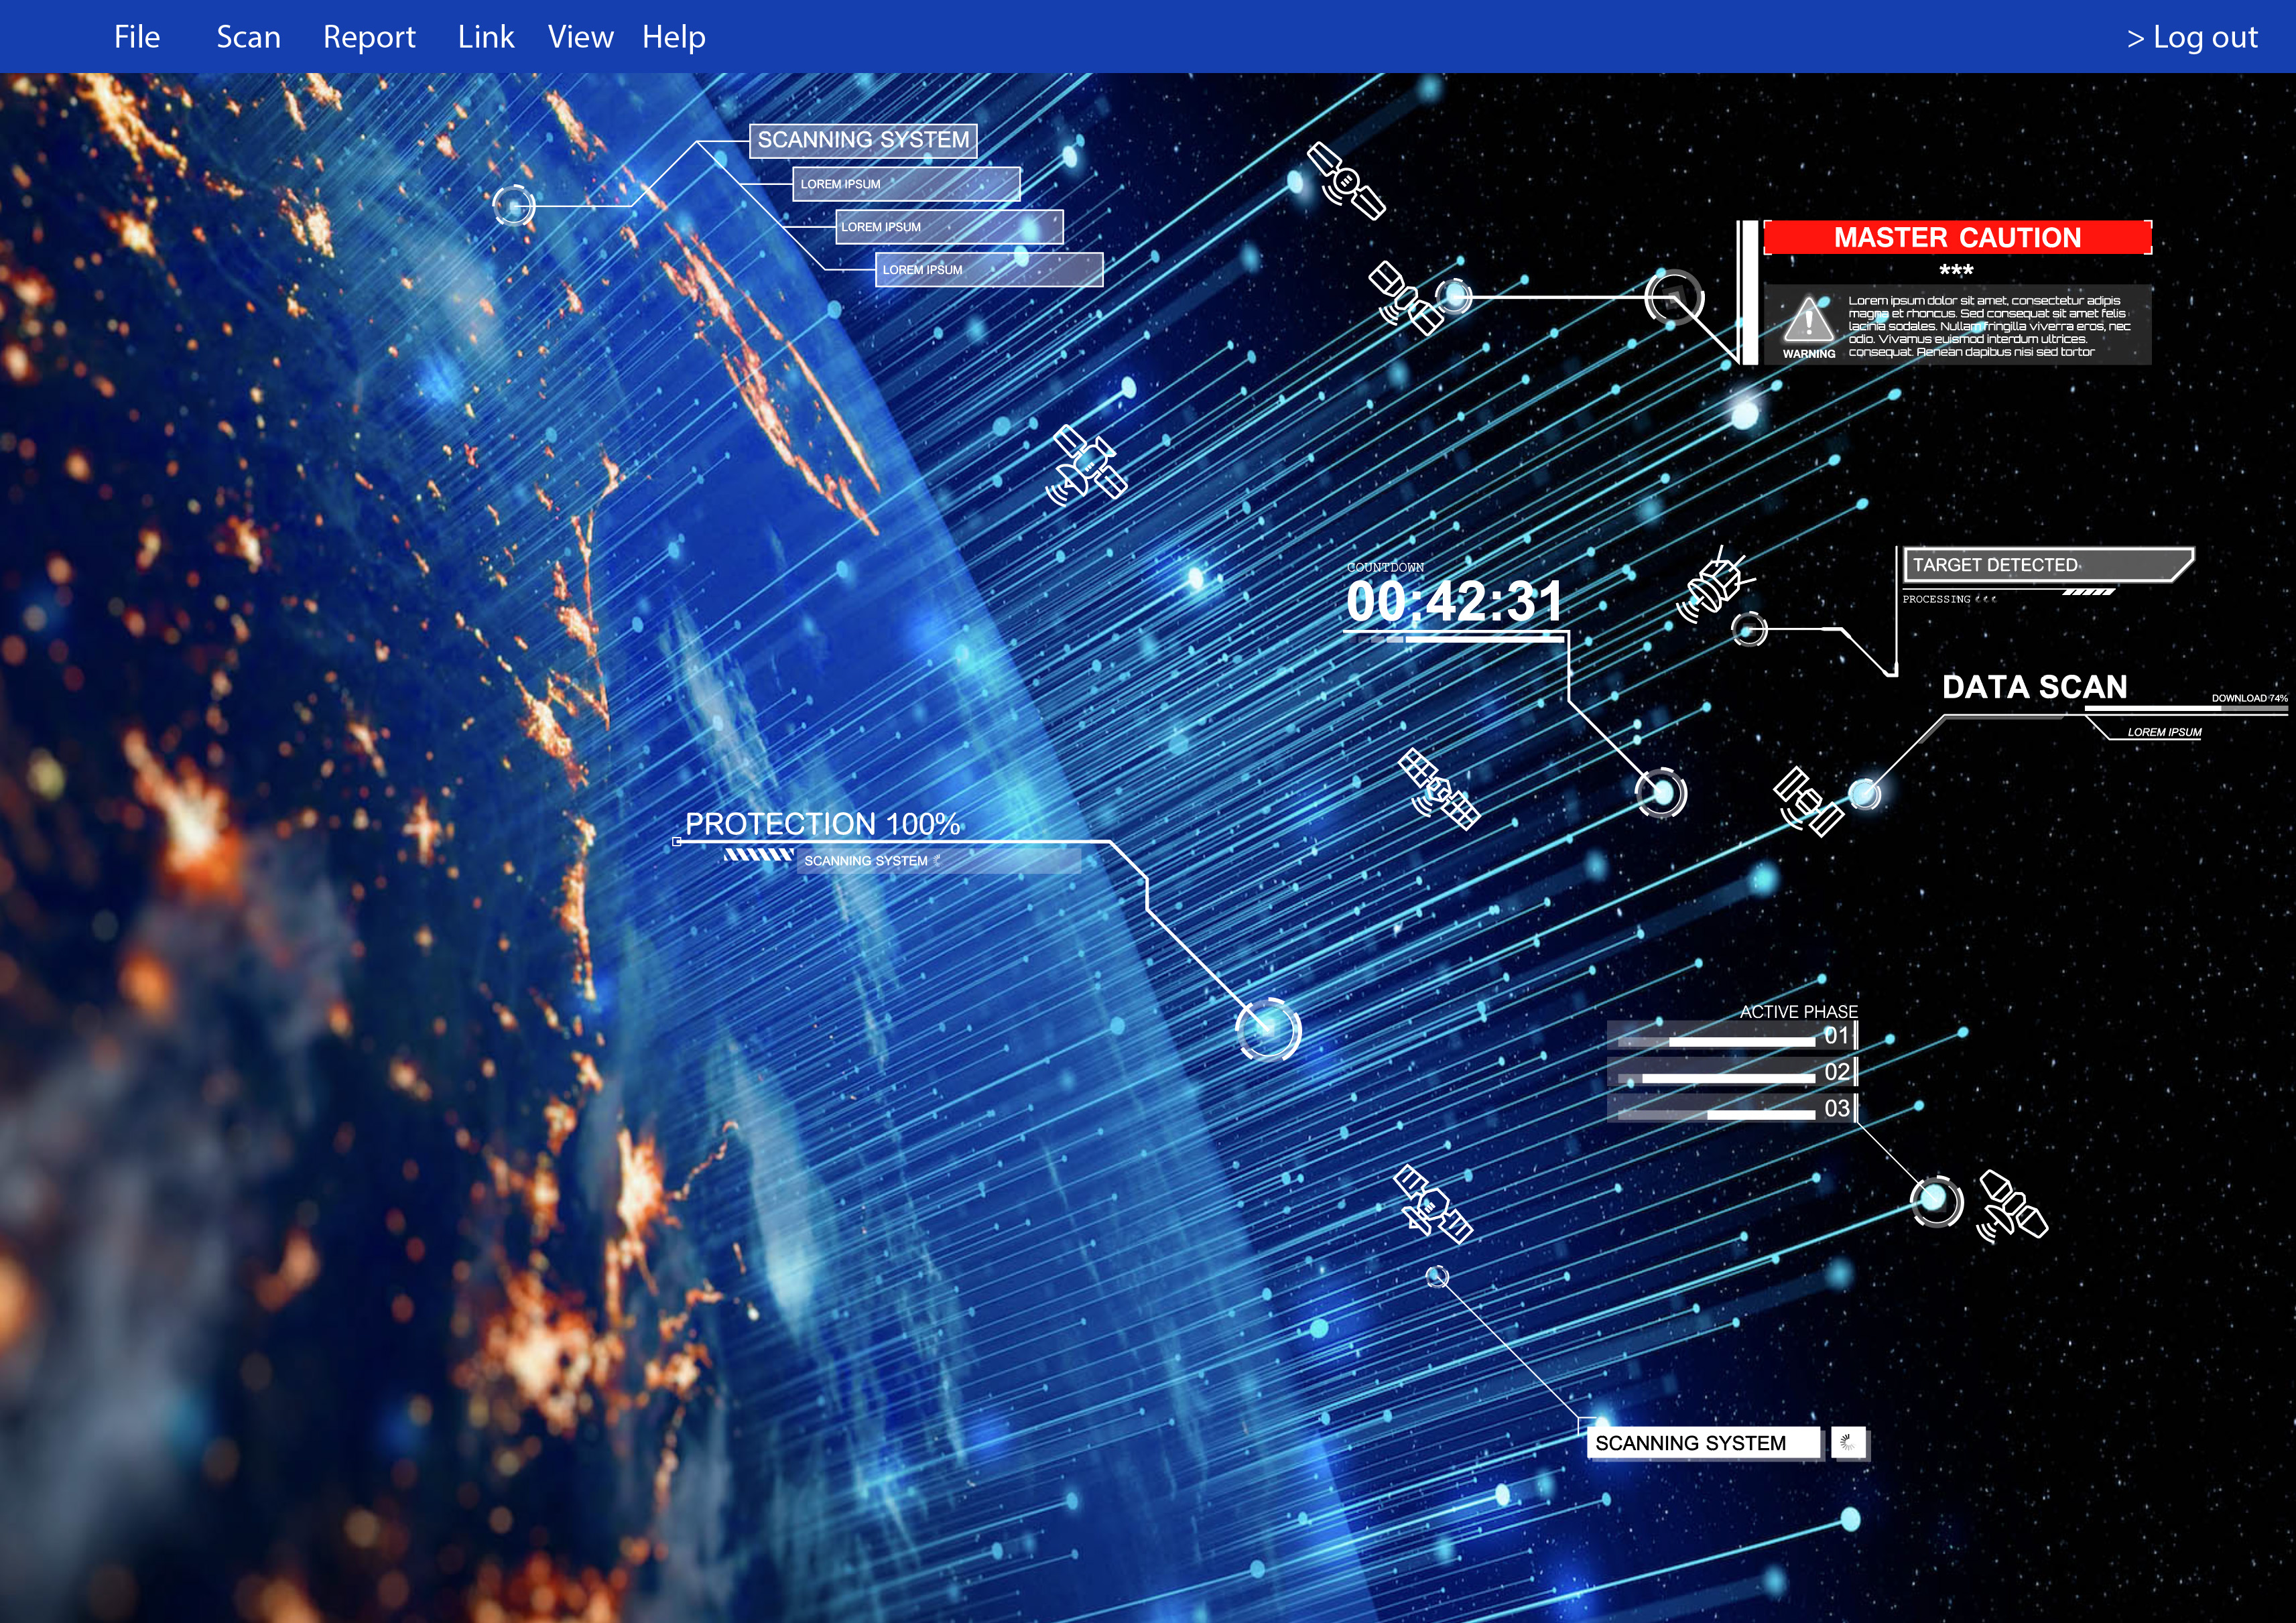The height and width of the screenshot is (1623, 2296).
Task: Click the Countdown caption above the timer
Action: pyautogui.click(x=1385, y=567)
